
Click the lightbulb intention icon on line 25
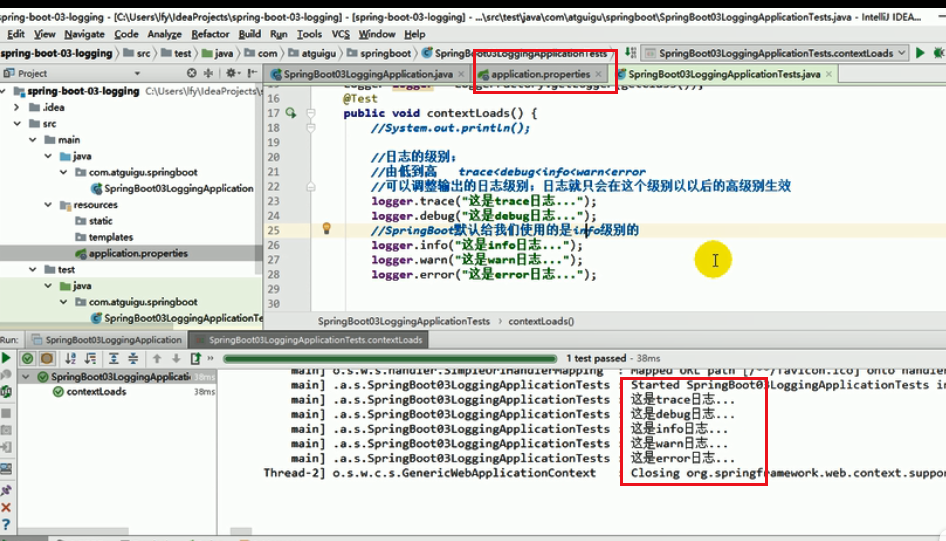click(326, 229)
